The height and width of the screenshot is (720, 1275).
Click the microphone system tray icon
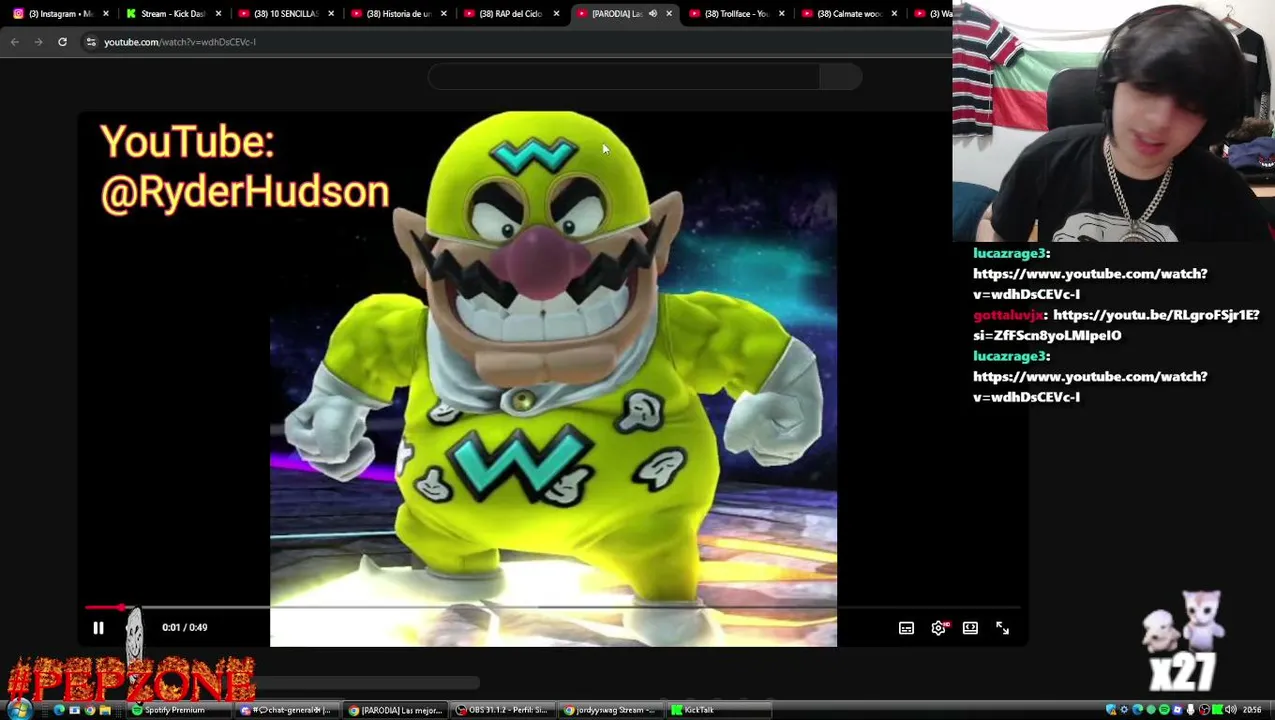[x=1191, y=710]
